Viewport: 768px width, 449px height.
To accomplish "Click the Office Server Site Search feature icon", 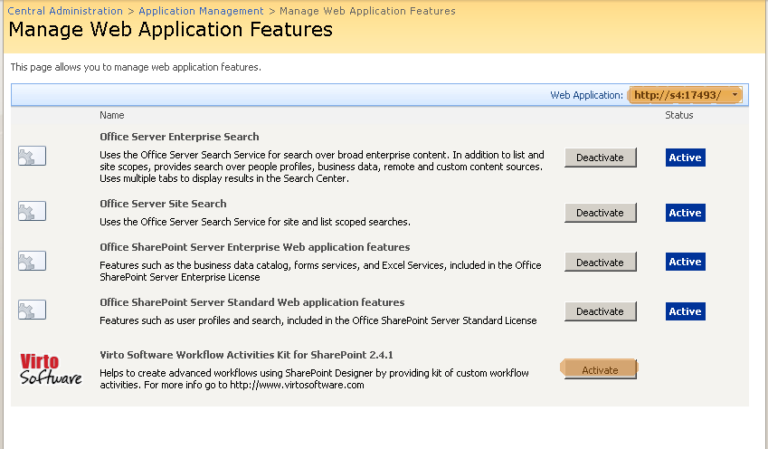I will [32, 212].
